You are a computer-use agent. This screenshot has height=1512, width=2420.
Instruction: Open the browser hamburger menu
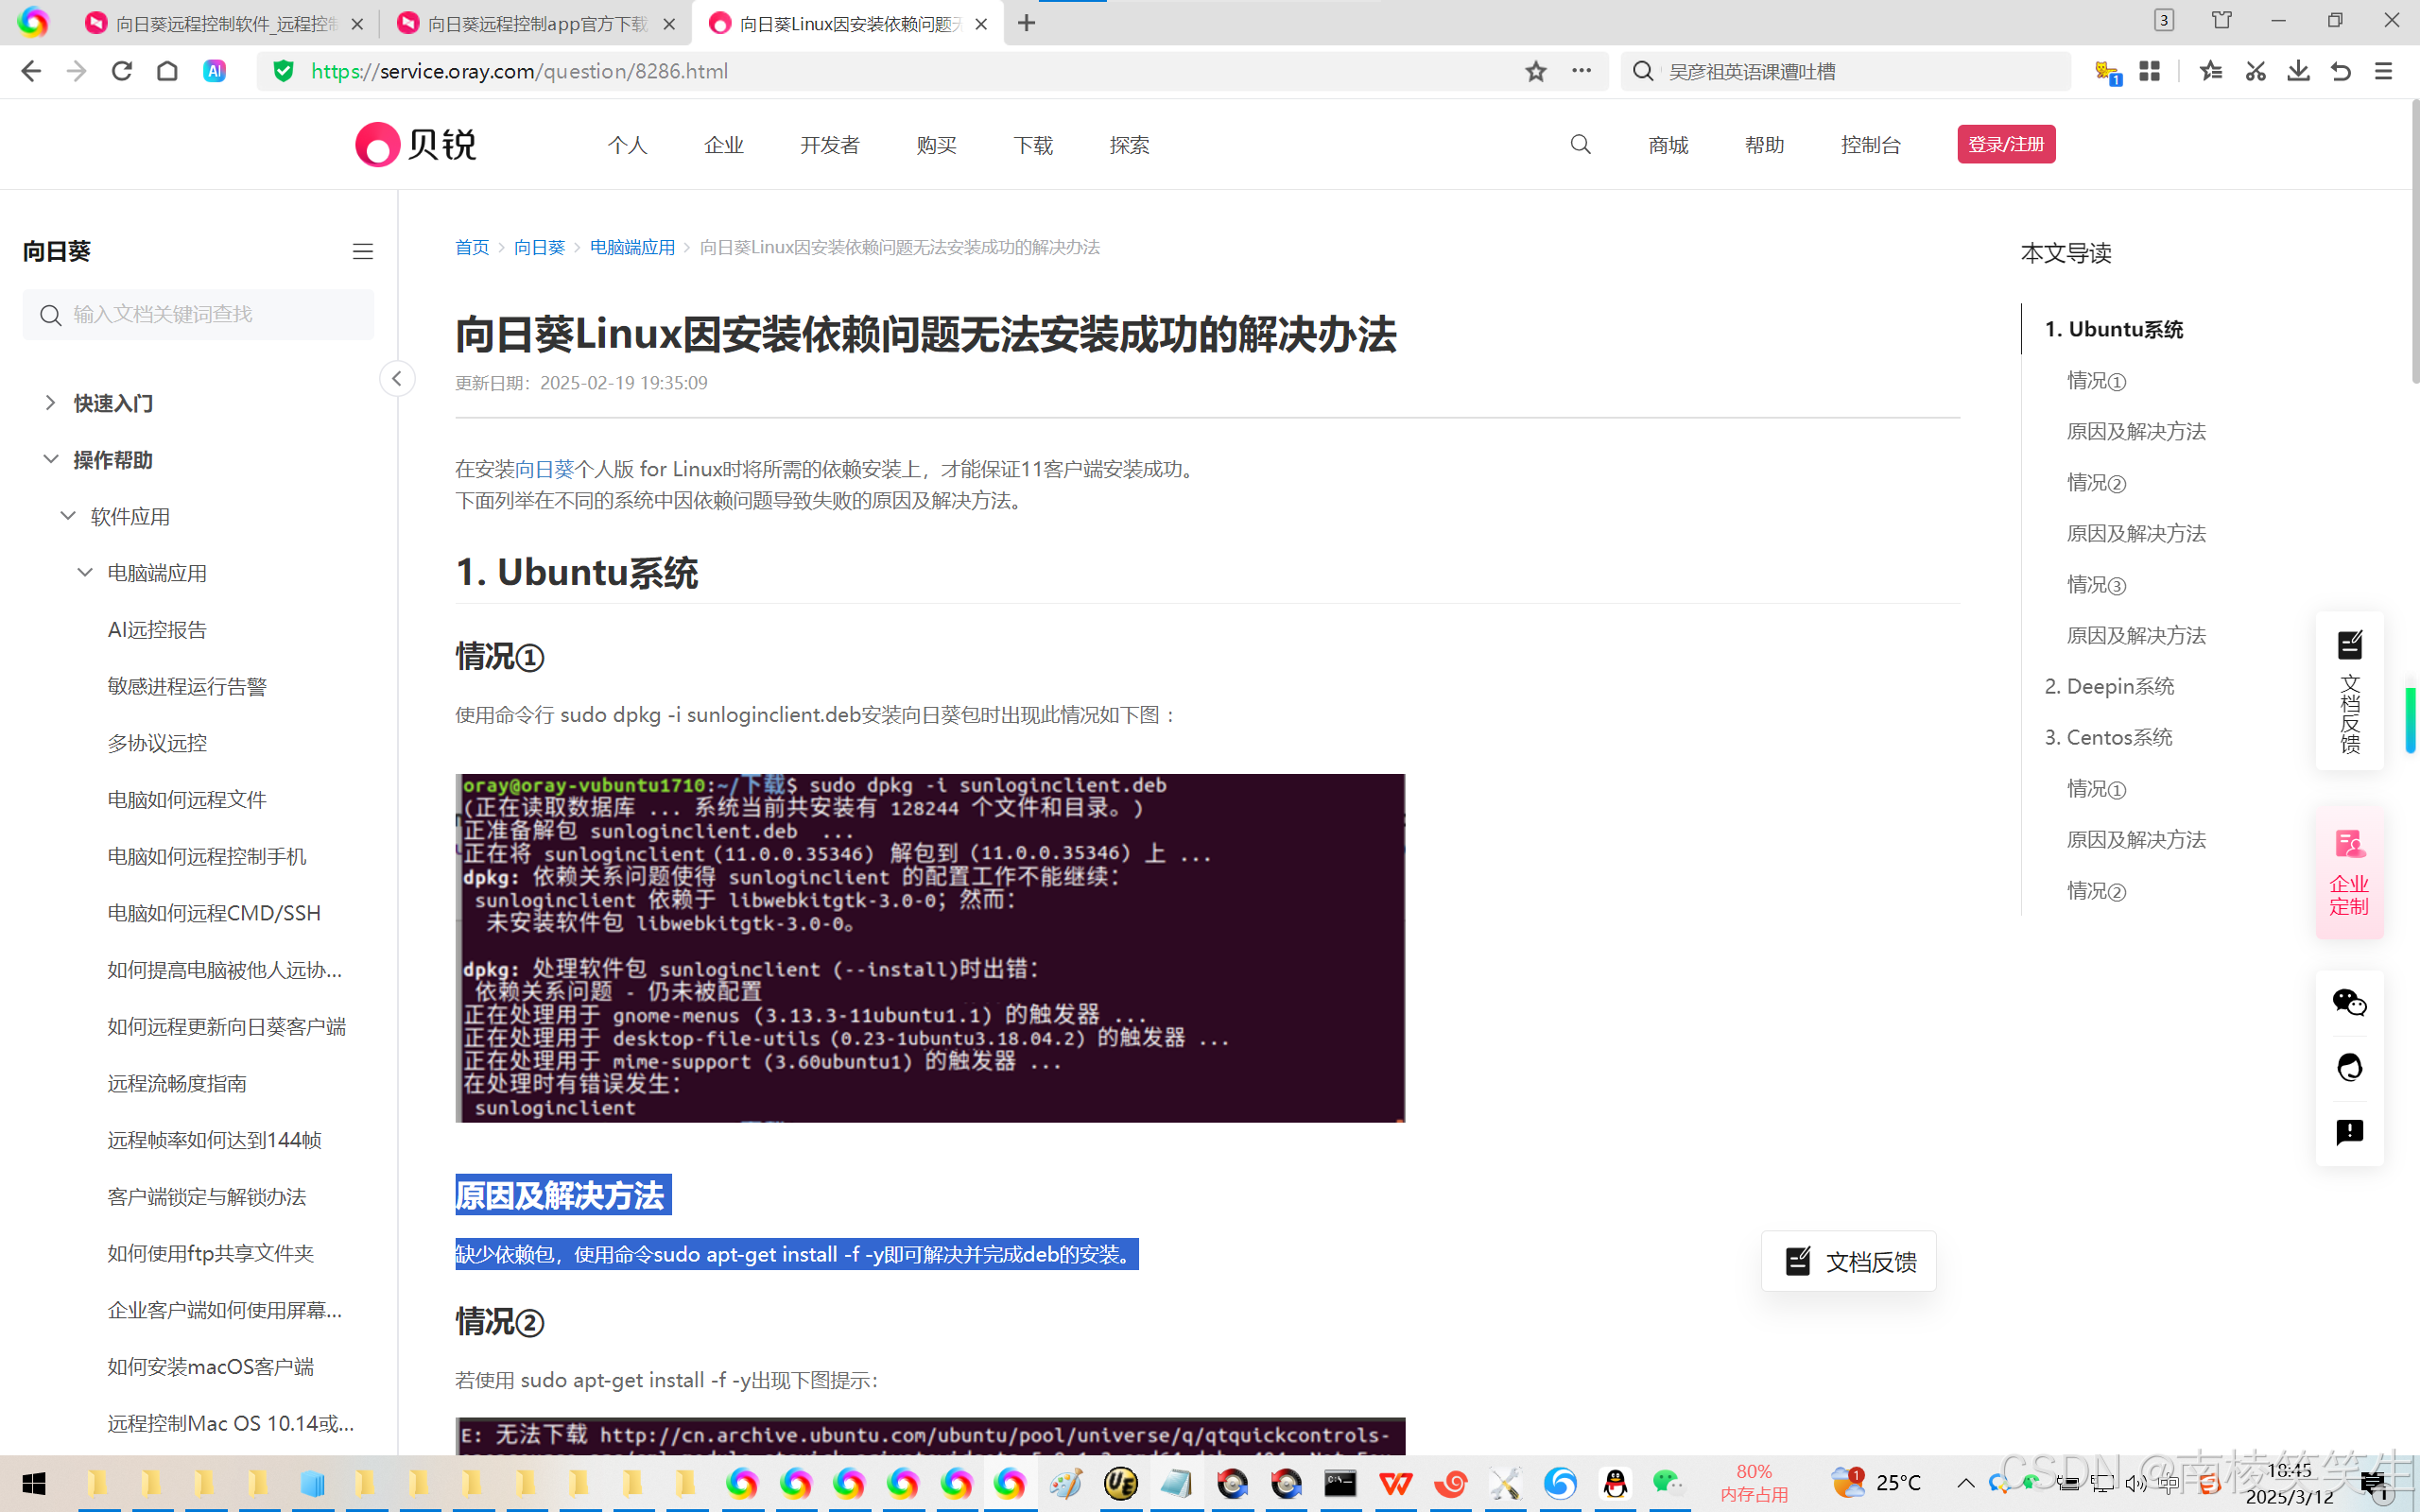click(2384, 71)
